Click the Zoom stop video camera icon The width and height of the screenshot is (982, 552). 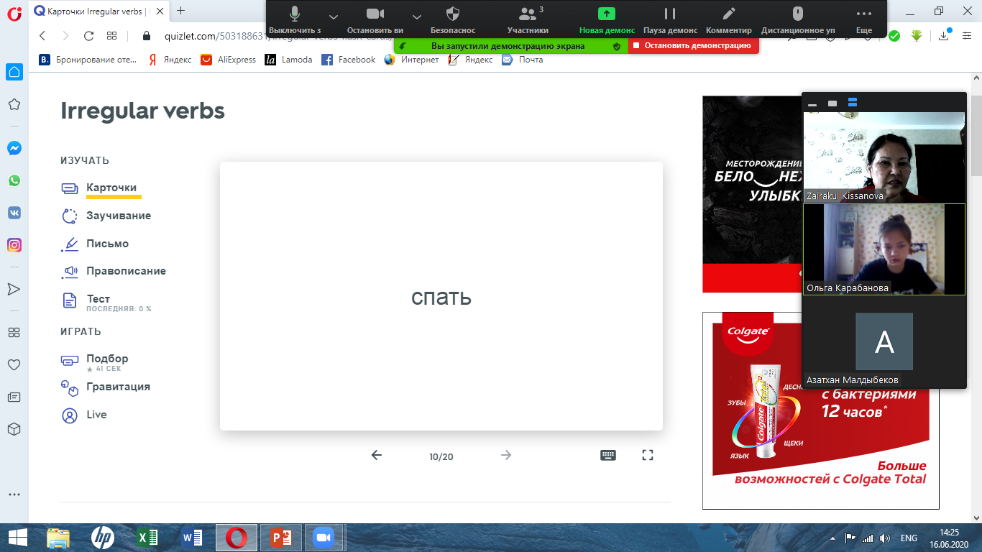click(x=376, y=14)
